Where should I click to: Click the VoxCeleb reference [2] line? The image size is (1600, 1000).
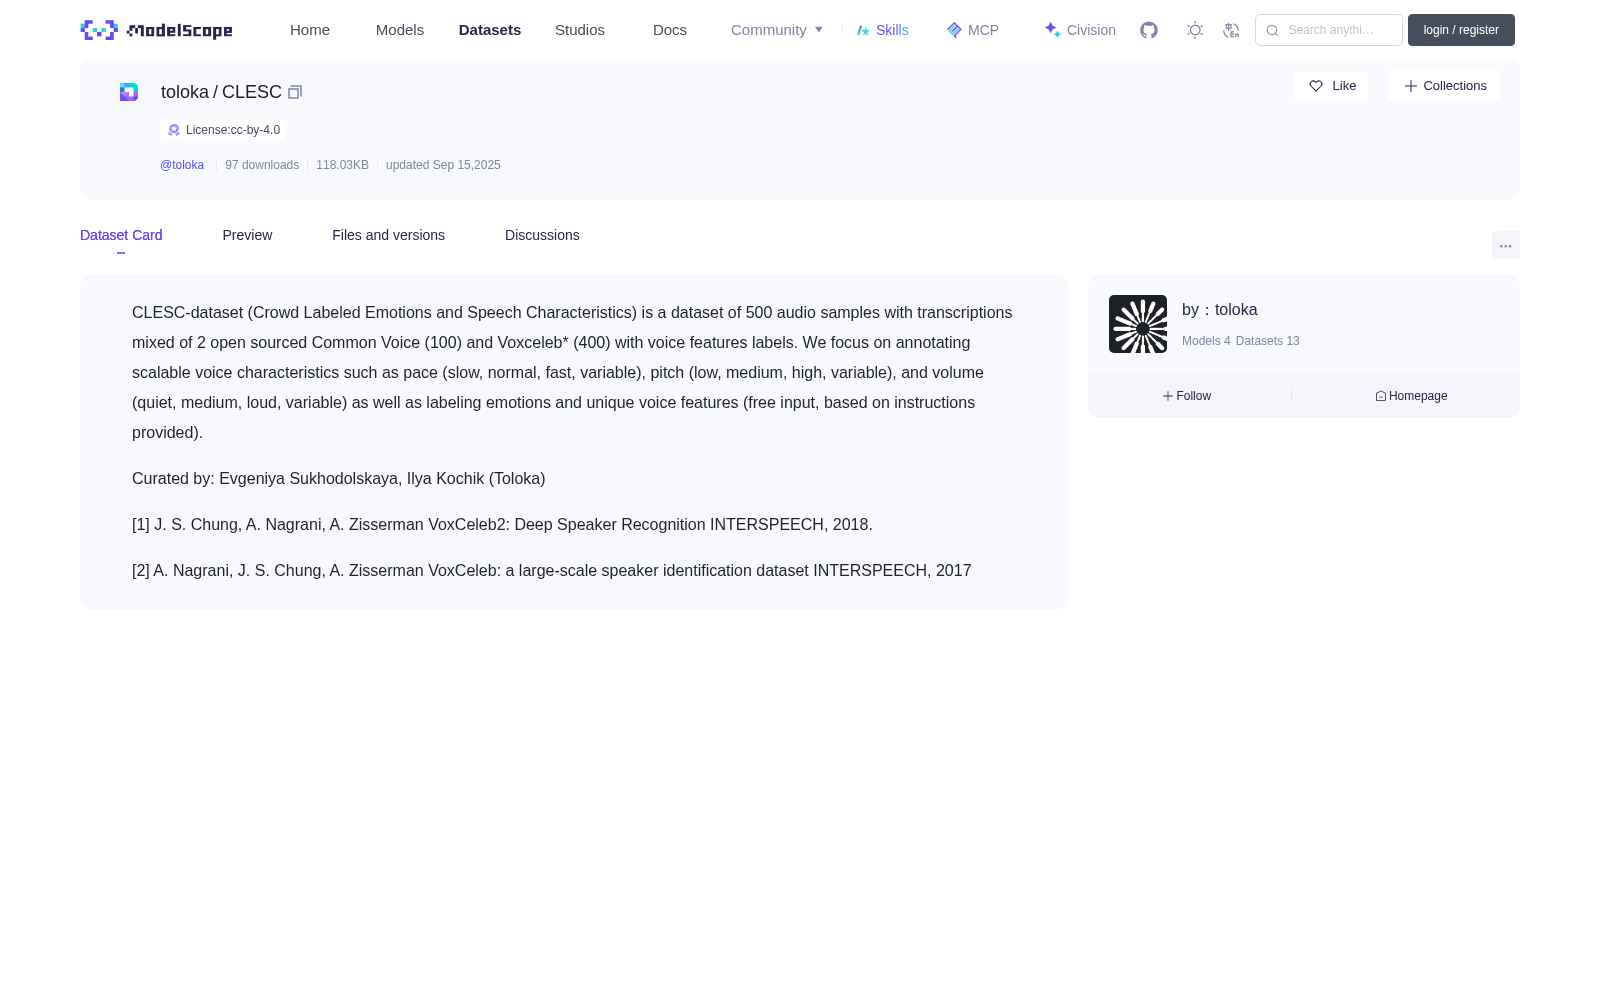click(552, 571)
